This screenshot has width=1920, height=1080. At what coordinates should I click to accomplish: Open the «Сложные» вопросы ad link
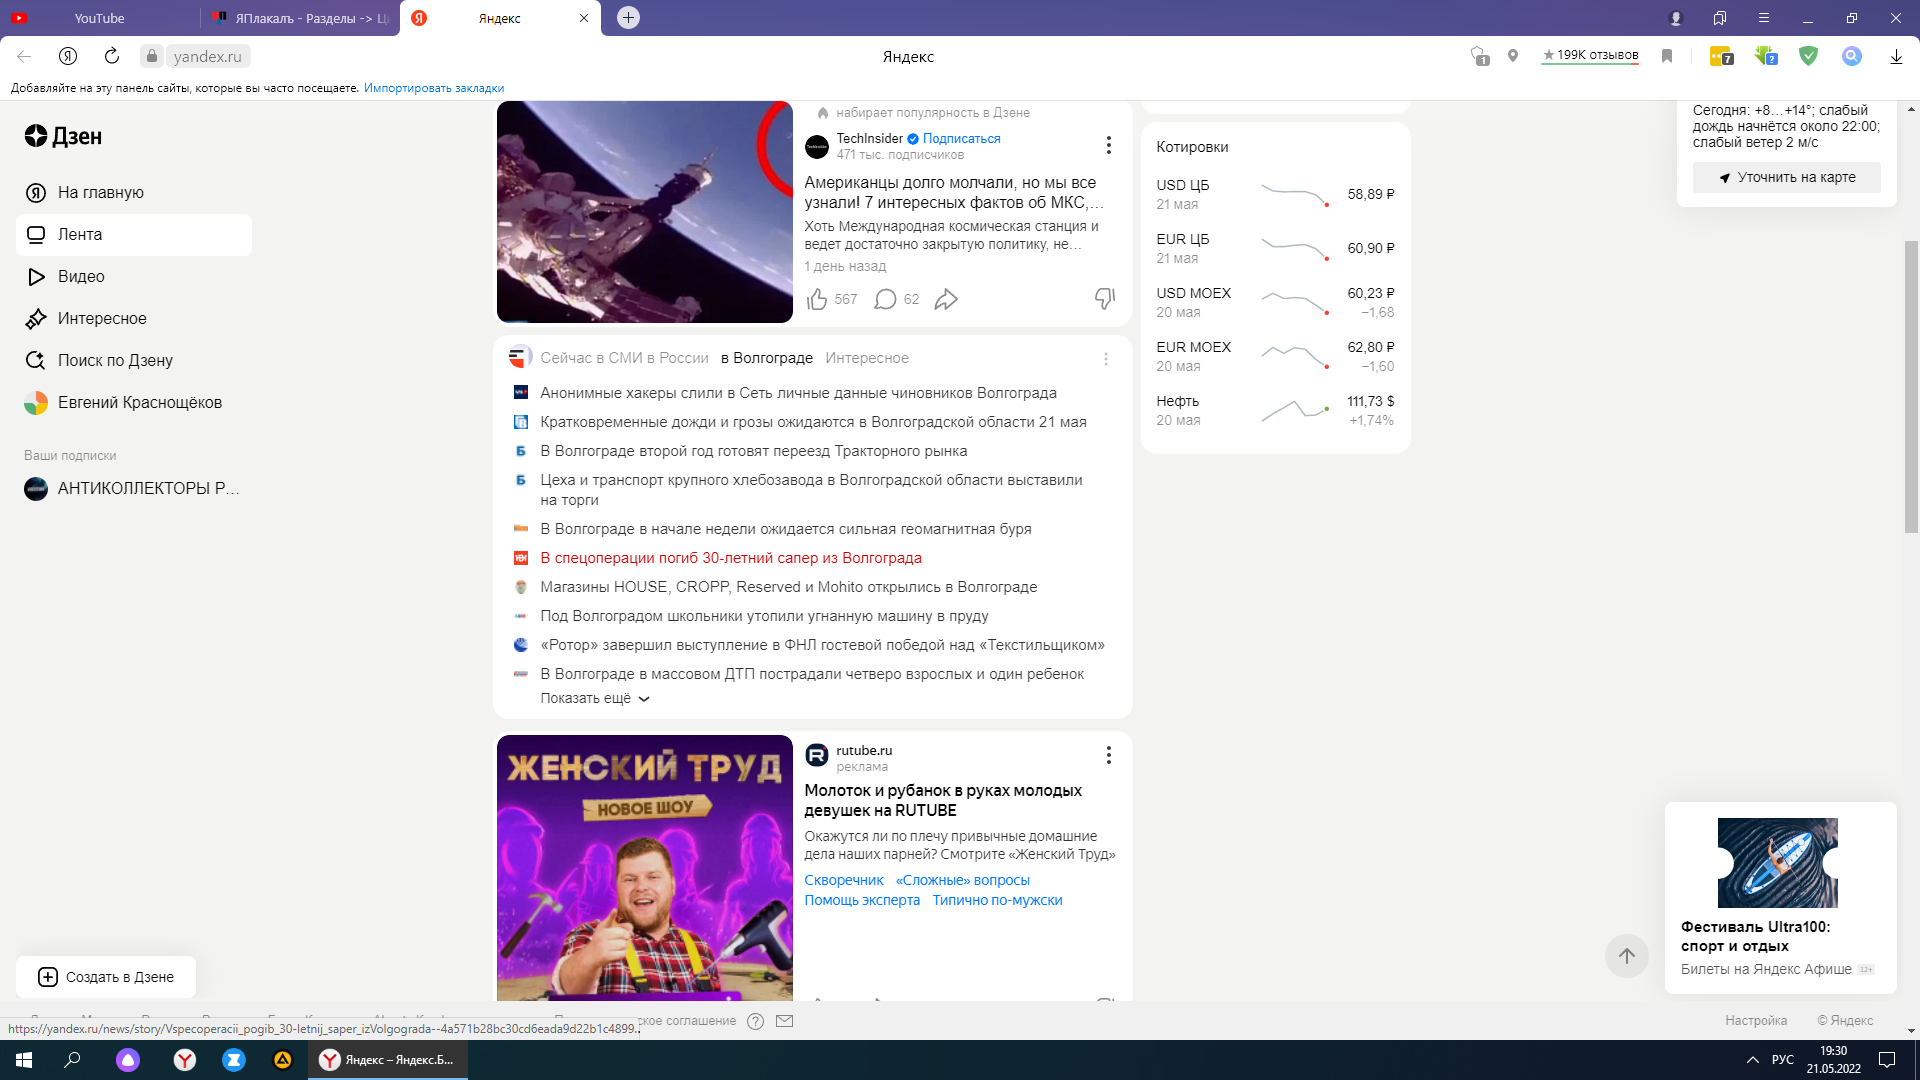[963, 881]
